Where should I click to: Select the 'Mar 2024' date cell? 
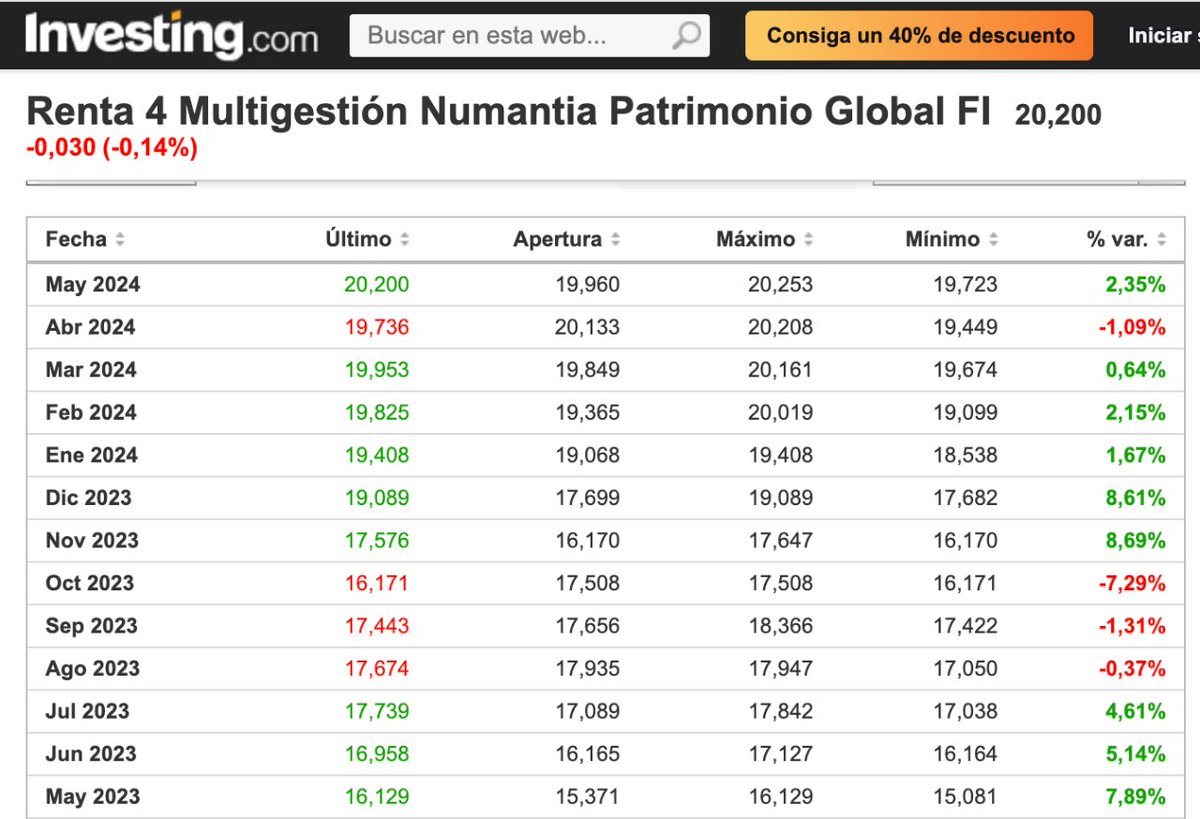[91, 370]
